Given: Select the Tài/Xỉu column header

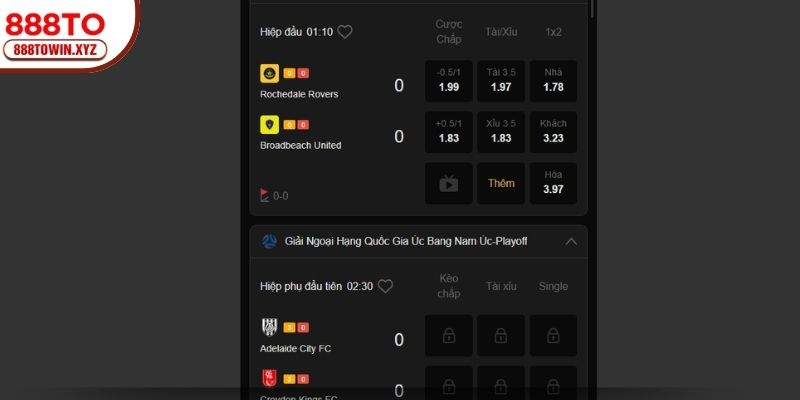Looking at the screenshot, I should 501,32.
